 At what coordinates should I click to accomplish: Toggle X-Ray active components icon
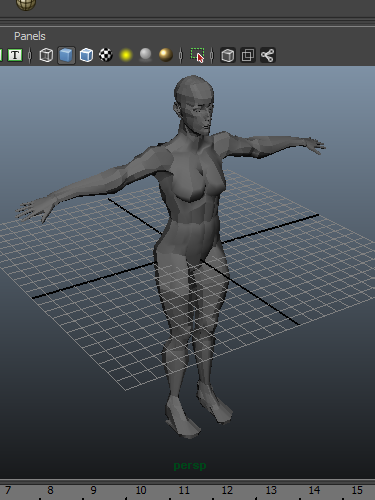pyautogui.click(x=248, y=55)
